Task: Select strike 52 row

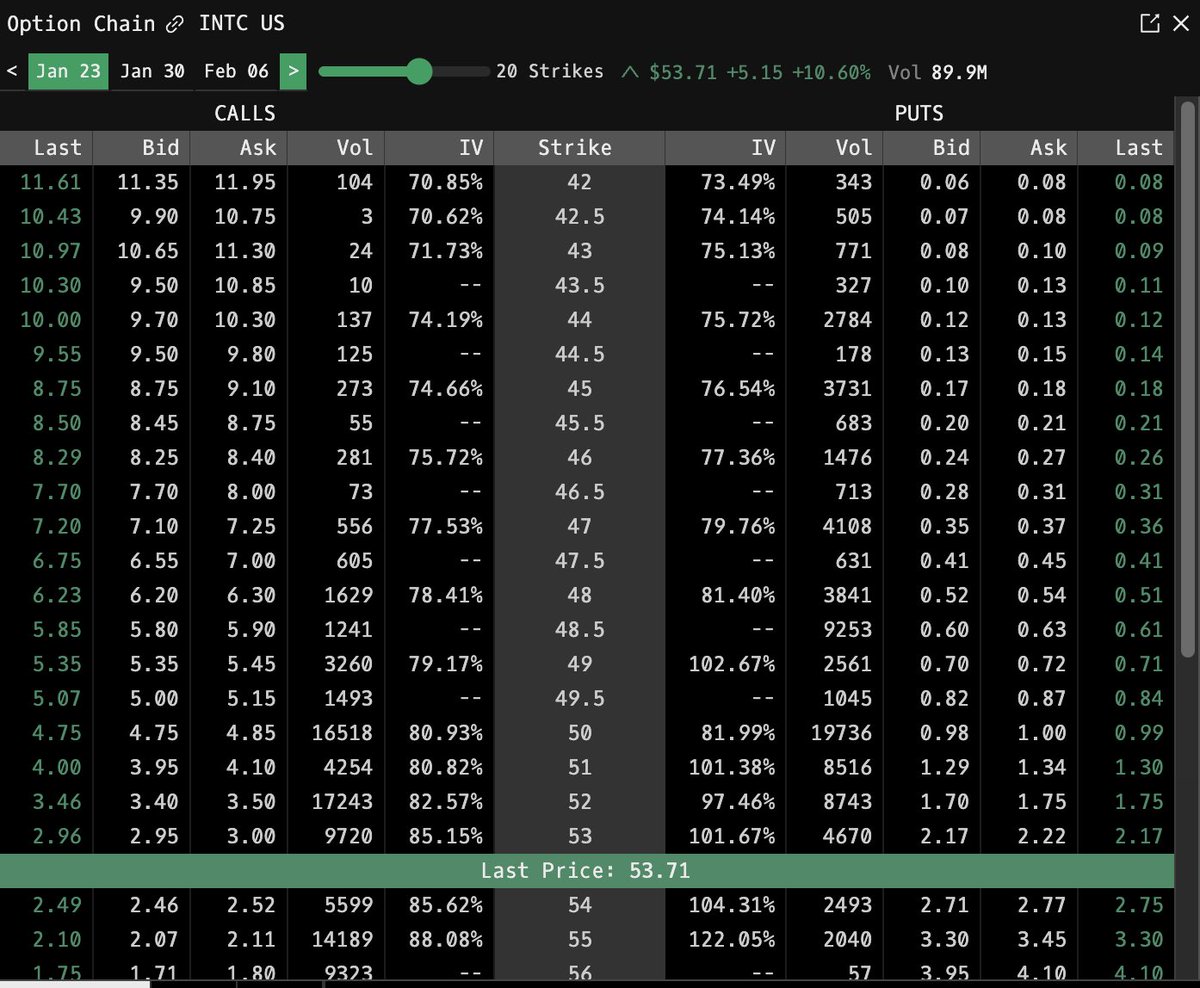Action: [x=587, y=802]
